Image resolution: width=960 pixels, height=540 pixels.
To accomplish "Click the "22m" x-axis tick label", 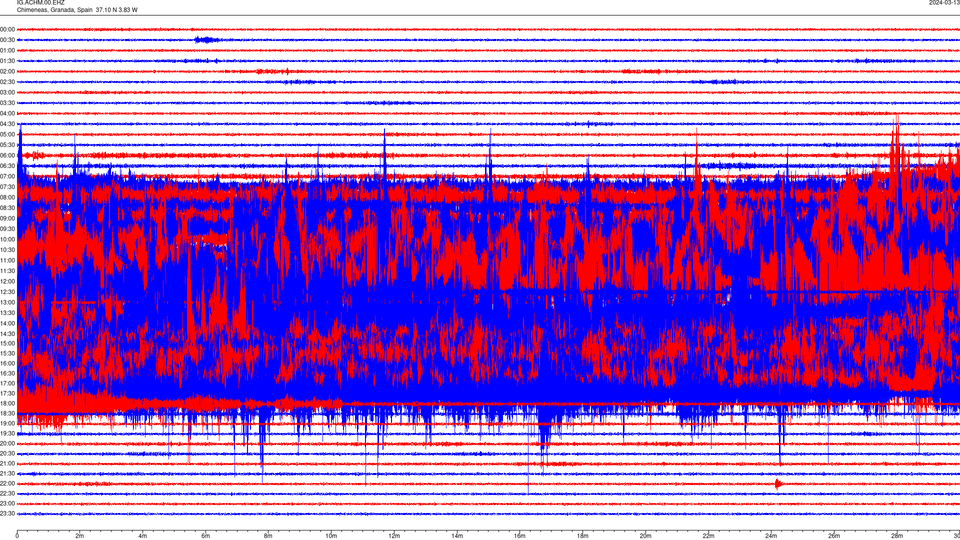I will [x=708, y=536].
